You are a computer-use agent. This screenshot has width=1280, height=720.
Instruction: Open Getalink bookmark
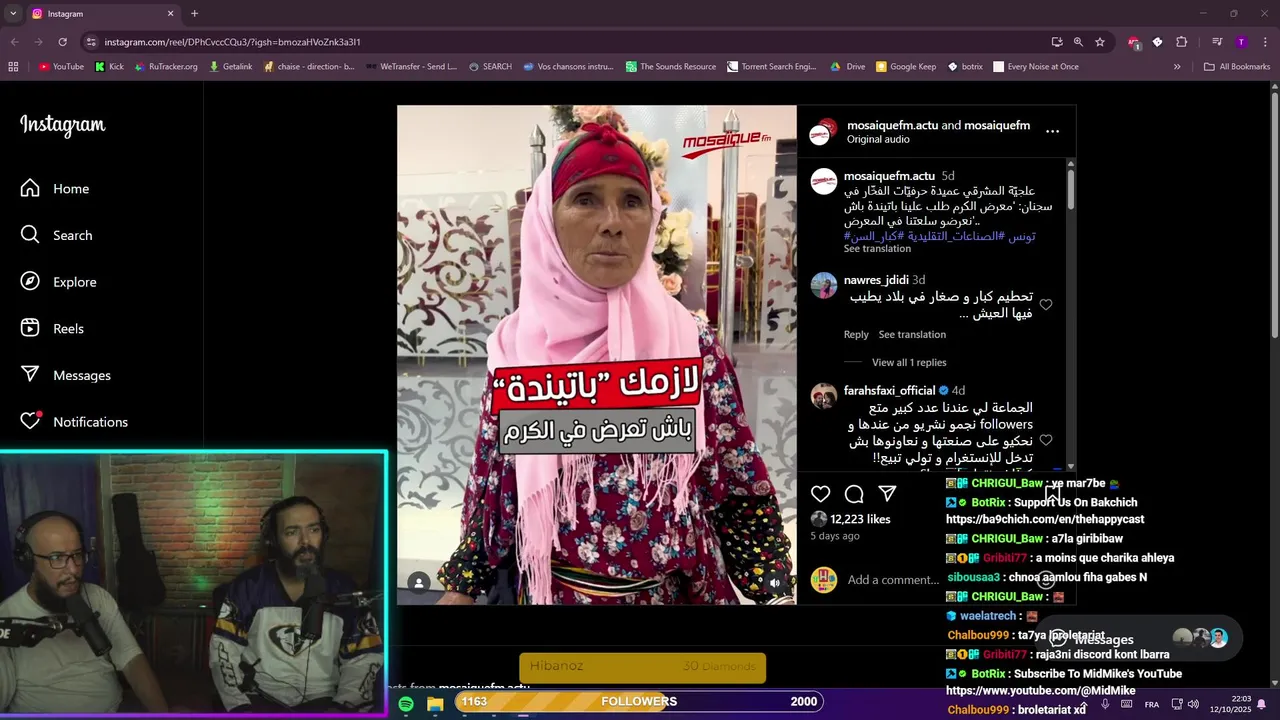[230, 67]
